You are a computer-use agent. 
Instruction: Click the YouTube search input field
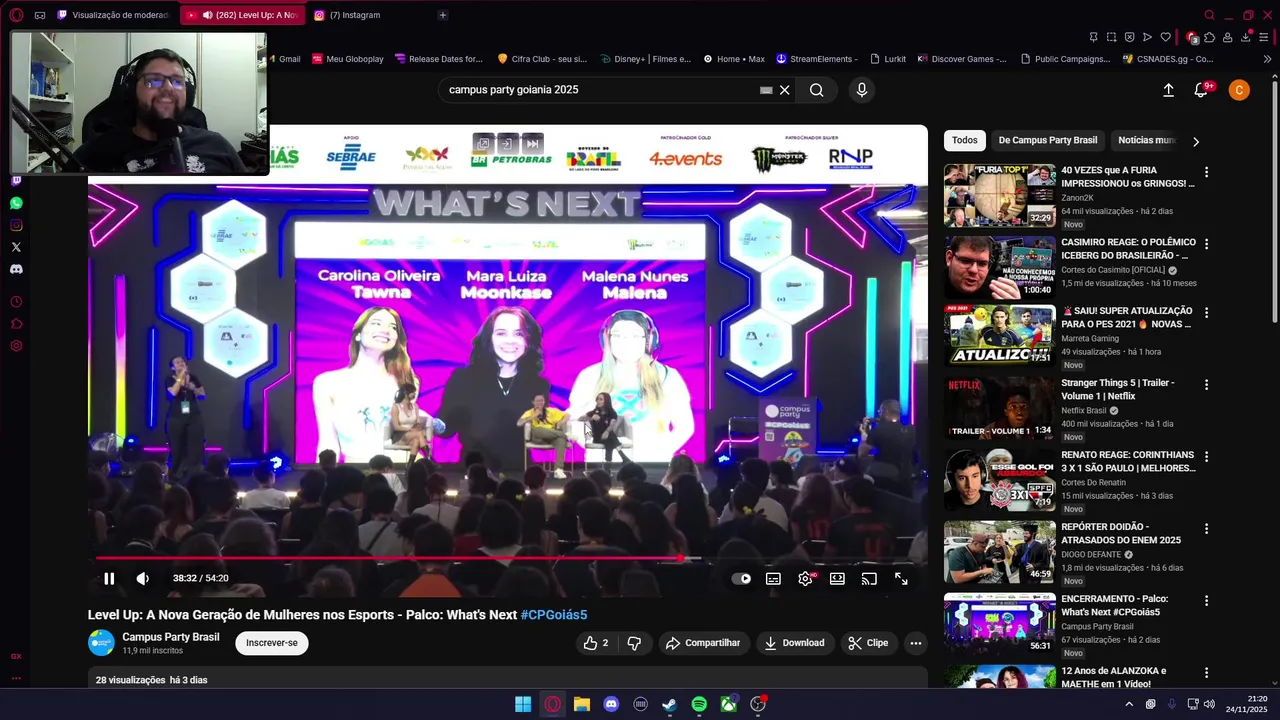[600, 90]
